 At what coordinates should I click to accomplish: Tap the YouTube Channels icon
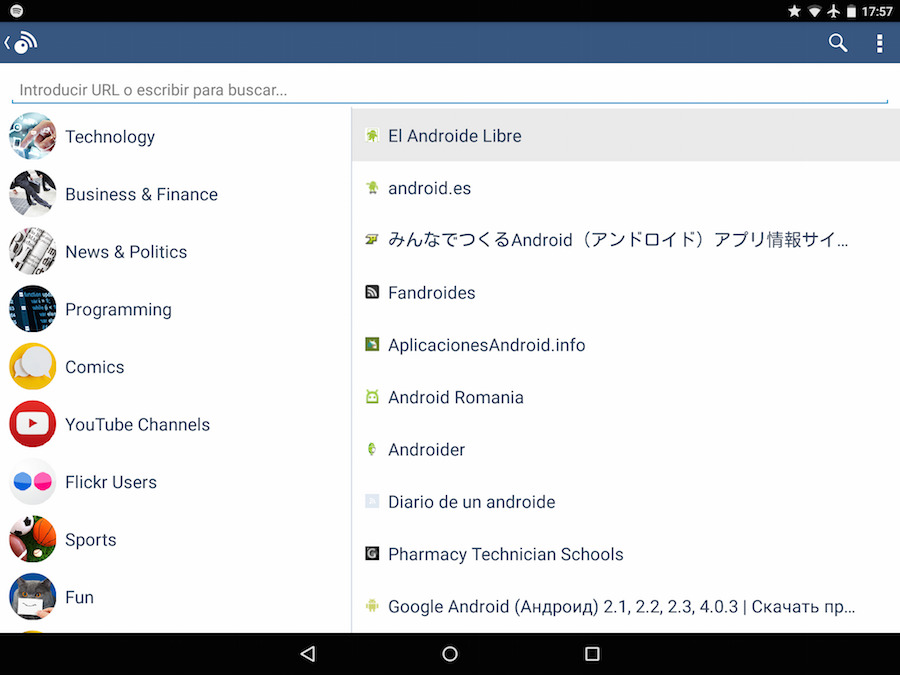[x=33, y=424]
